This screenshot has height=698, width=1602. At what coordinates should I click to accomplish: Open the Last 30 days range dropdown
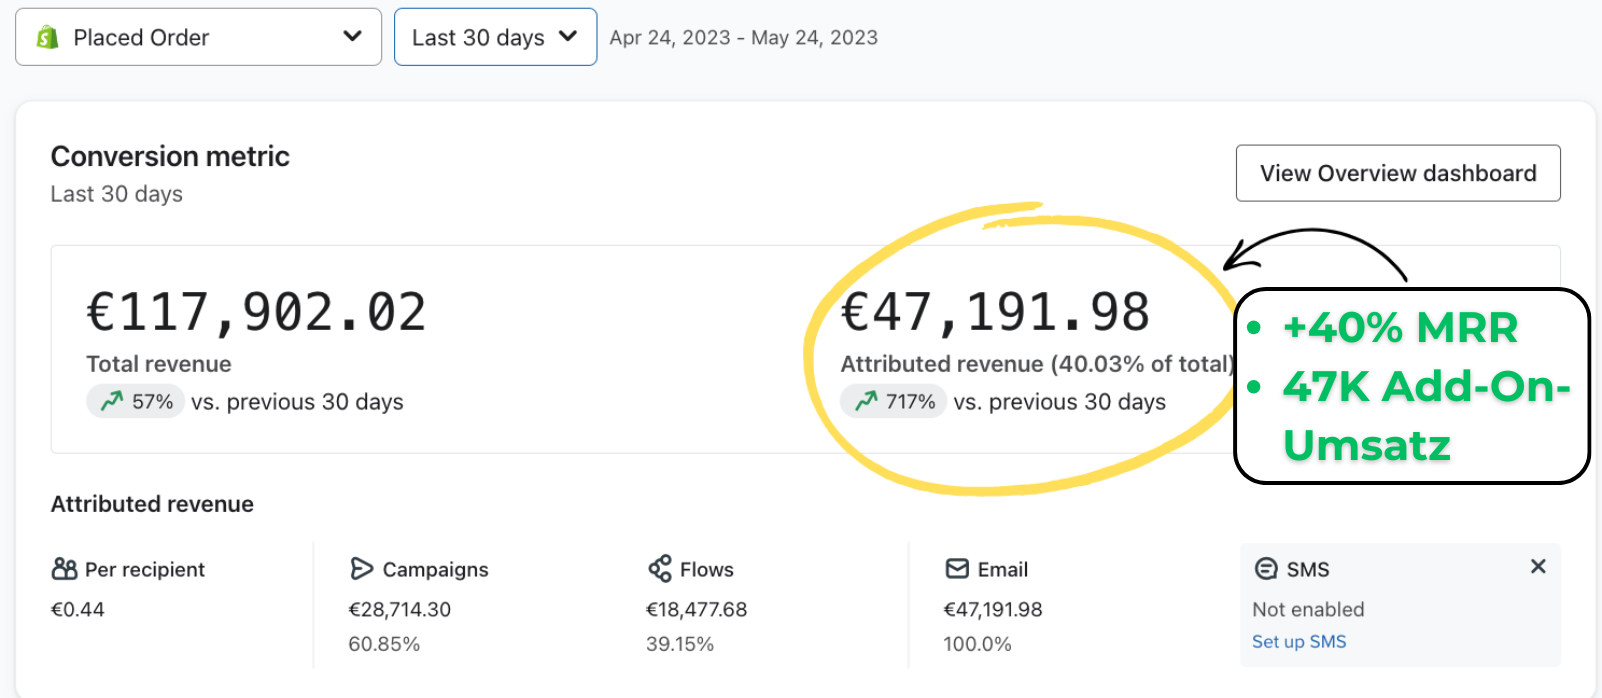point(495,37)
